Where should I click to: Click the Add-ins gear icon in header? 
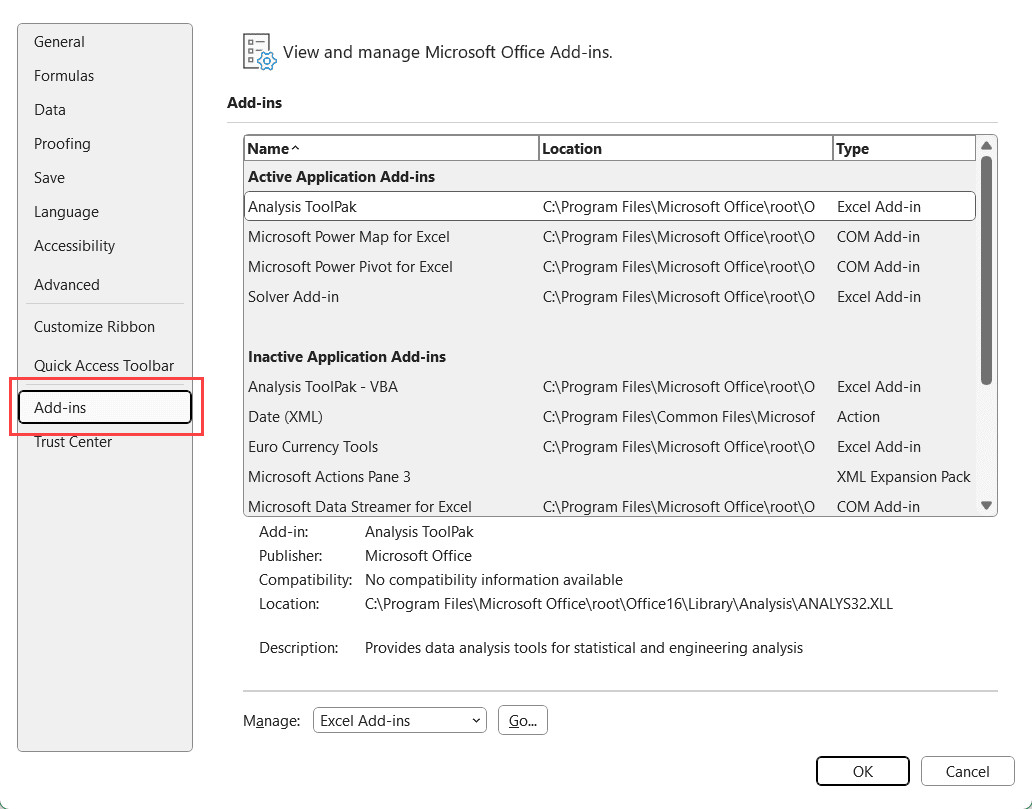tap(259, 52)
